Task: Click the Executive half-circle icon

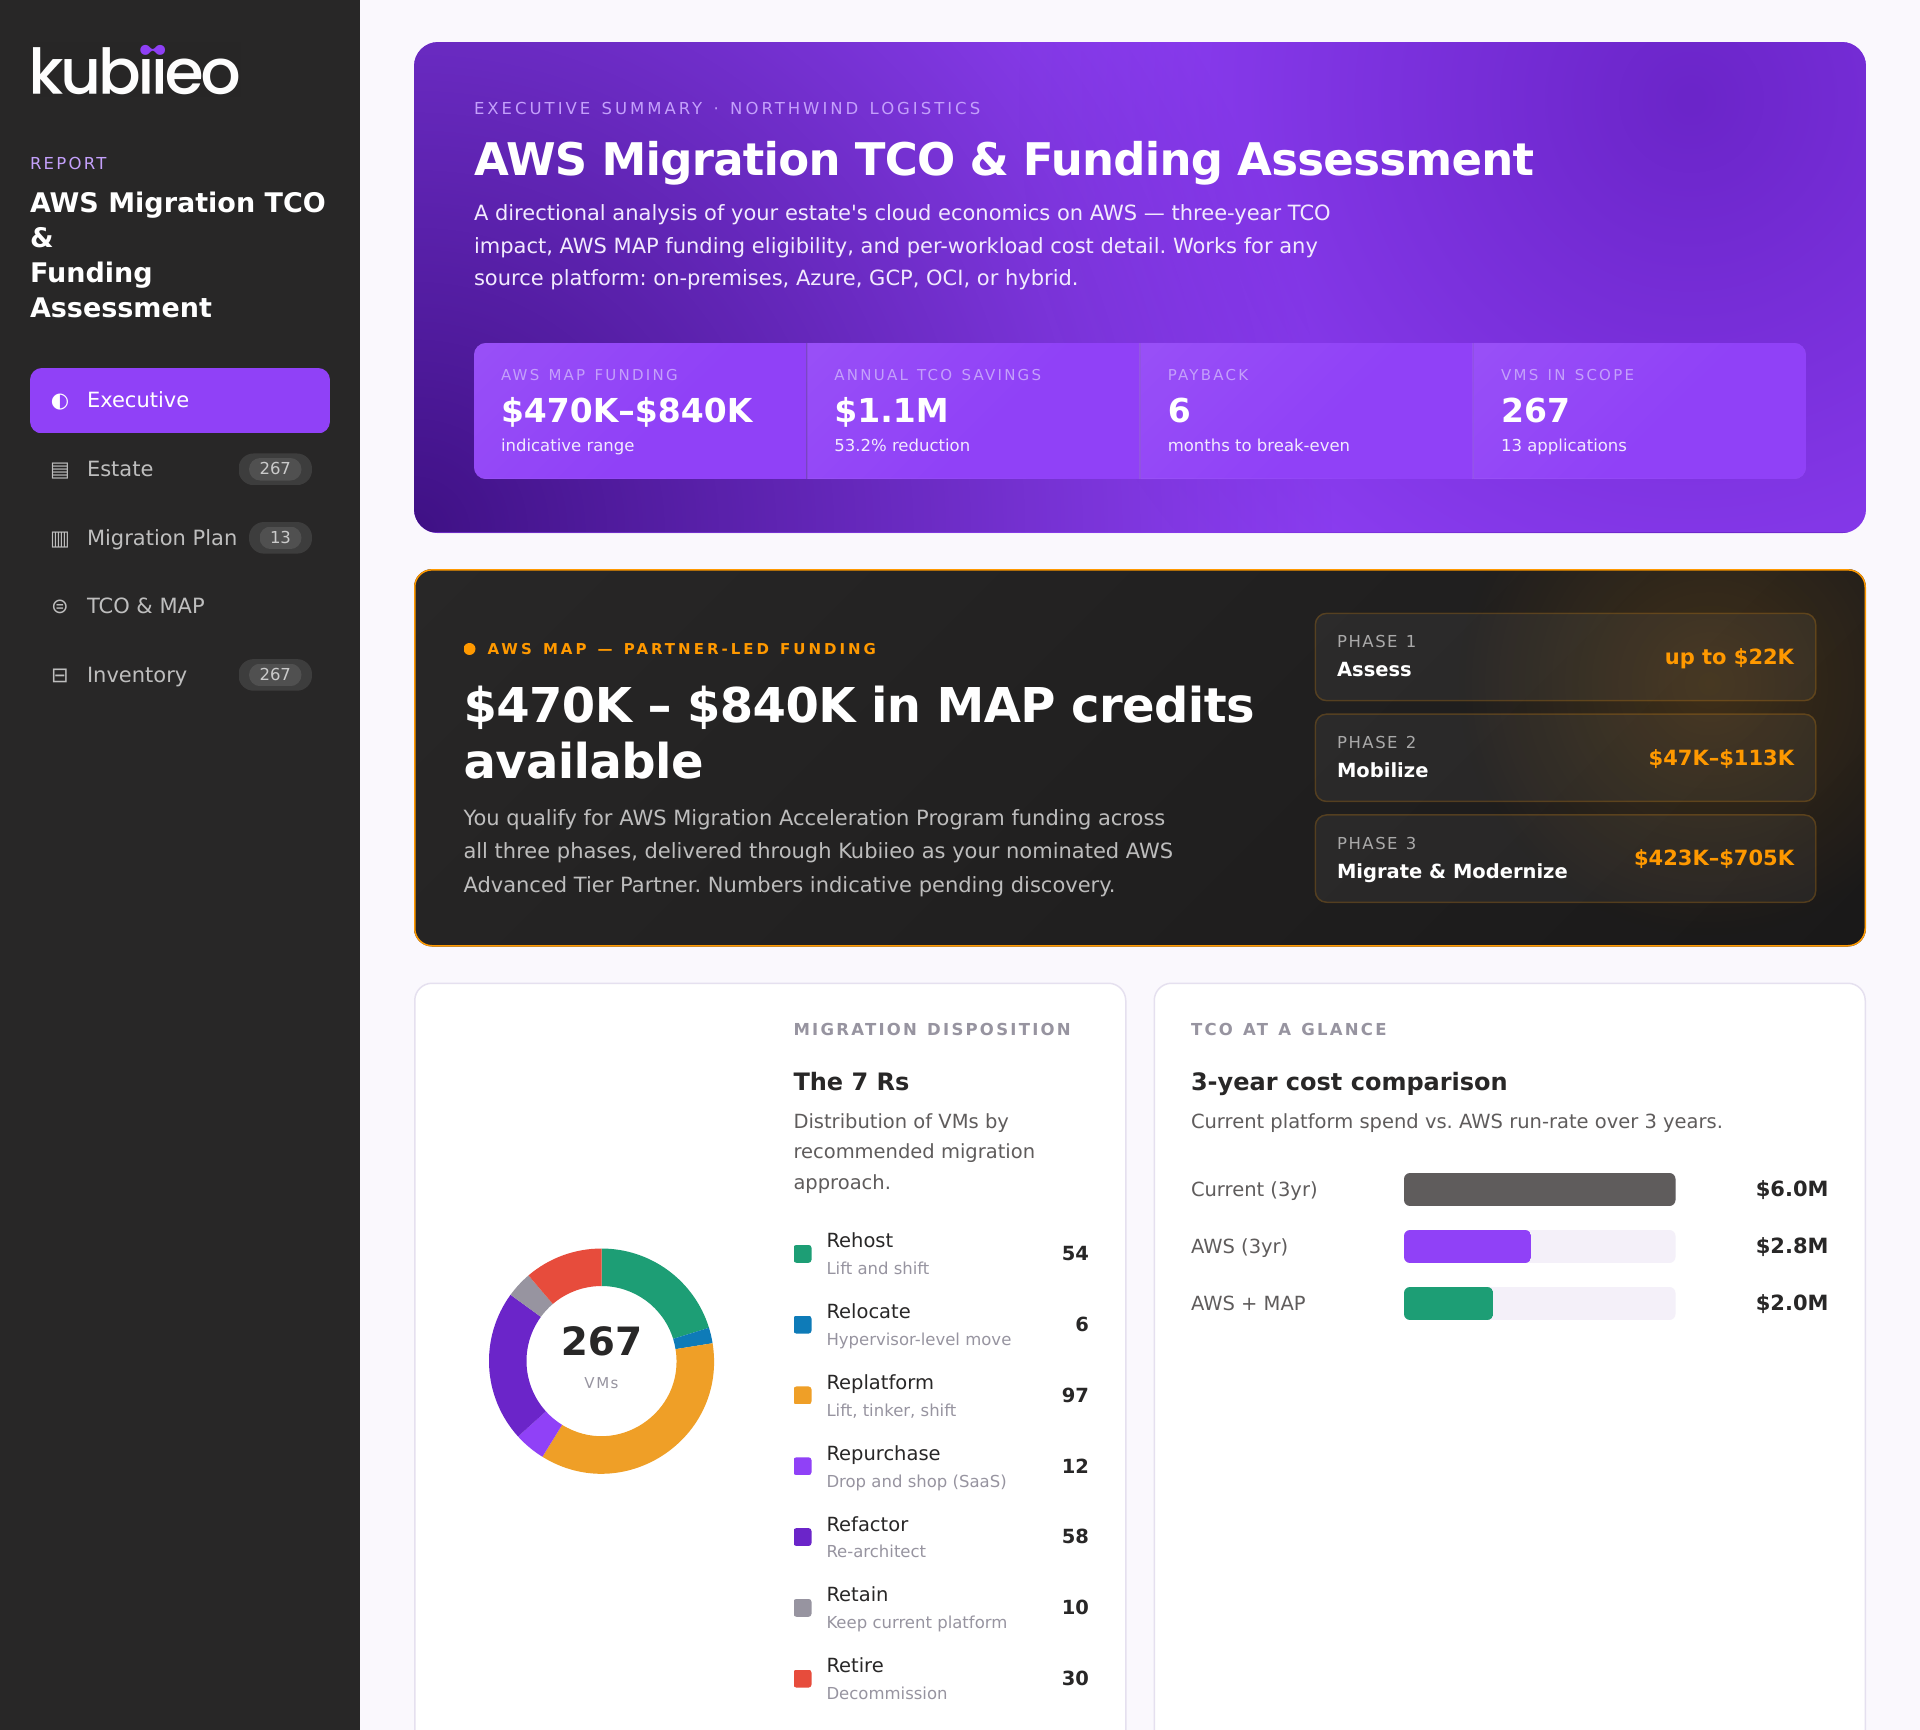Action: tap(60, 401)
